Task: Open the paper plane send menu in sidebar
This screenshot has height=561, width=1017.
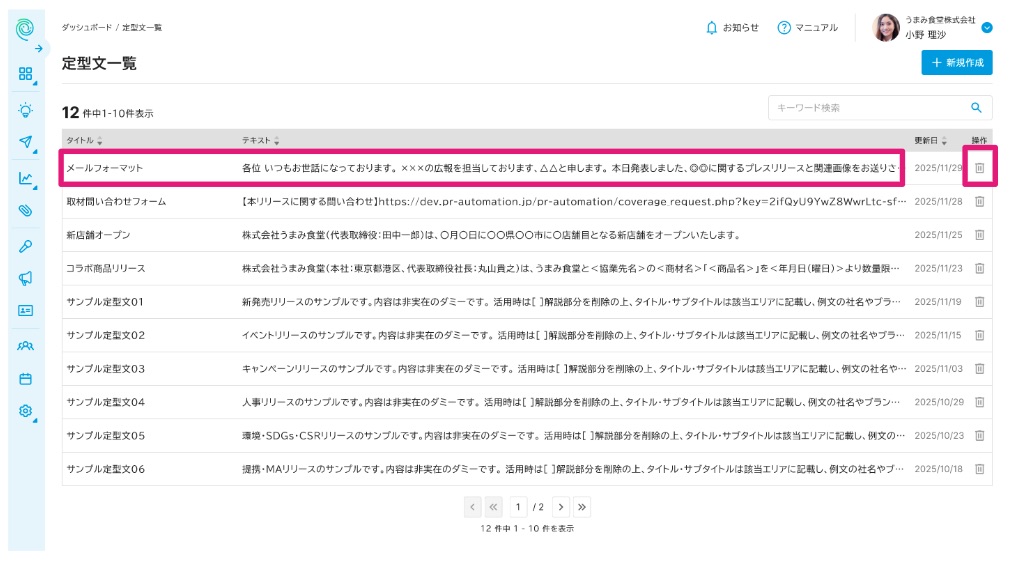Action: coord(25,142)
